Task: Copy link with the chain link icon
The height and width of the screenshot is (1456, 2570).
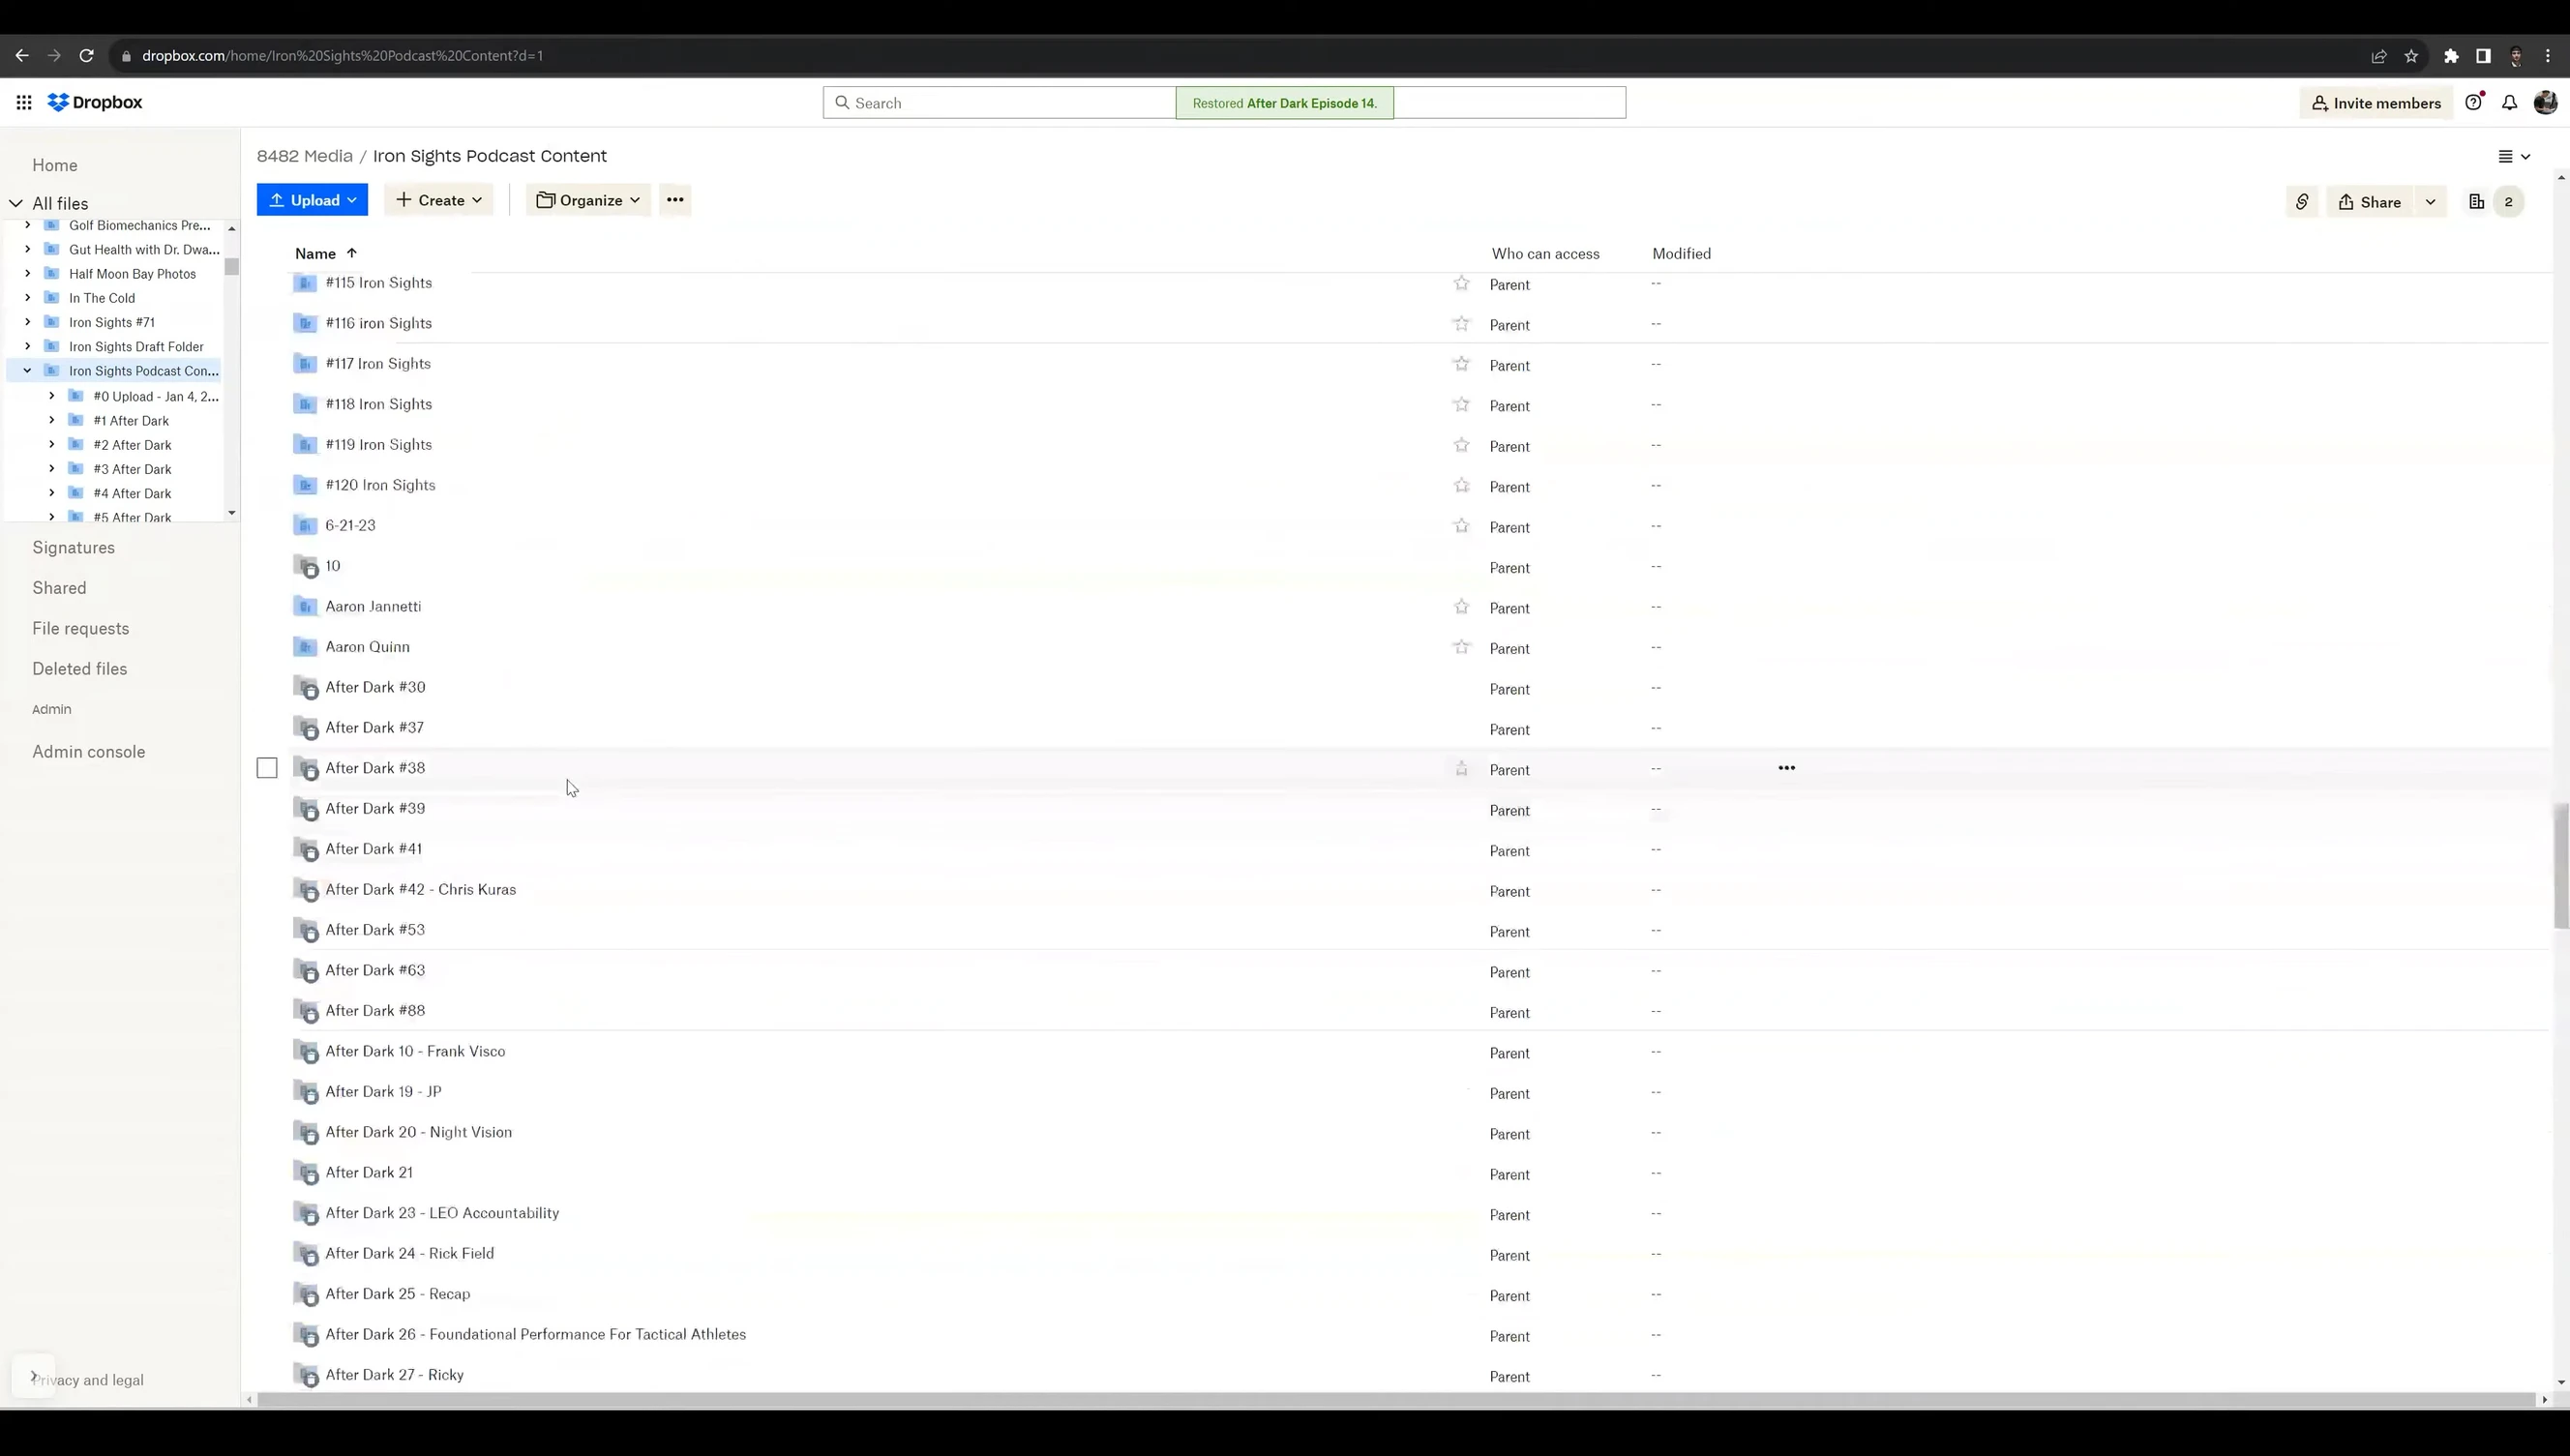Action: (2302, 202)
